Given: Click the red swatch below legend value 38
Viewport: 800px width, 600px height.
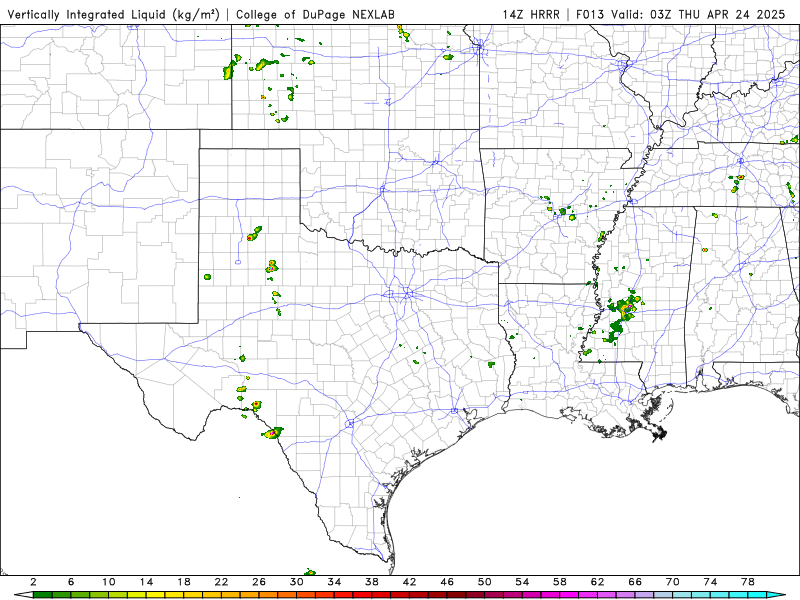Looking at the screenshot, I should (x=381, y=595).
